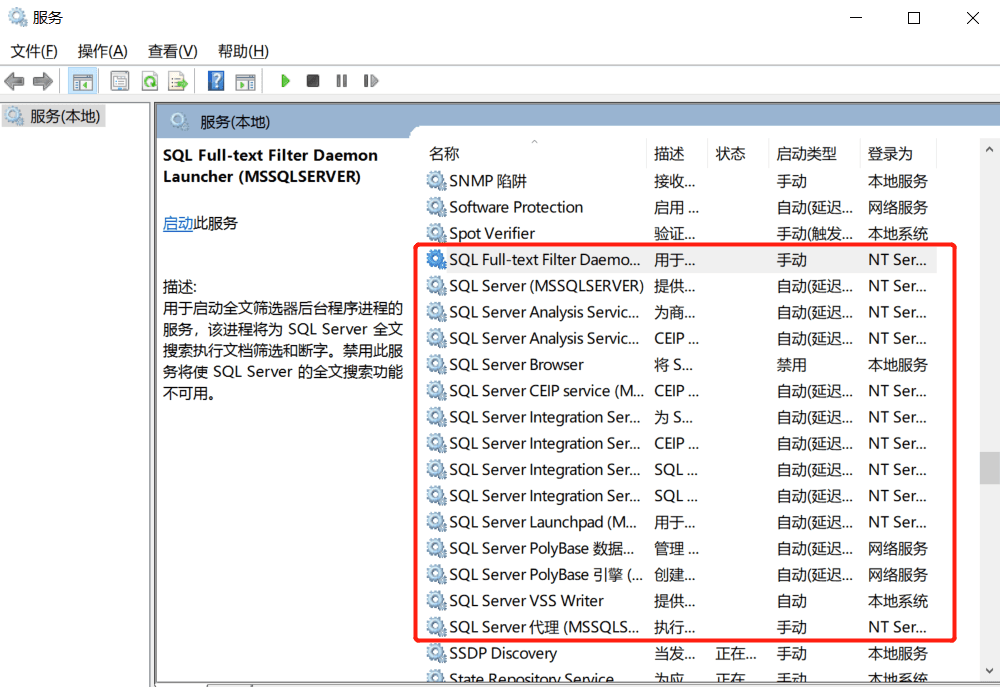The height and width of the screenshot is (687, 1000).
Task: Select the Spot Verifier gear icon
Action: (x=436, y=233)
